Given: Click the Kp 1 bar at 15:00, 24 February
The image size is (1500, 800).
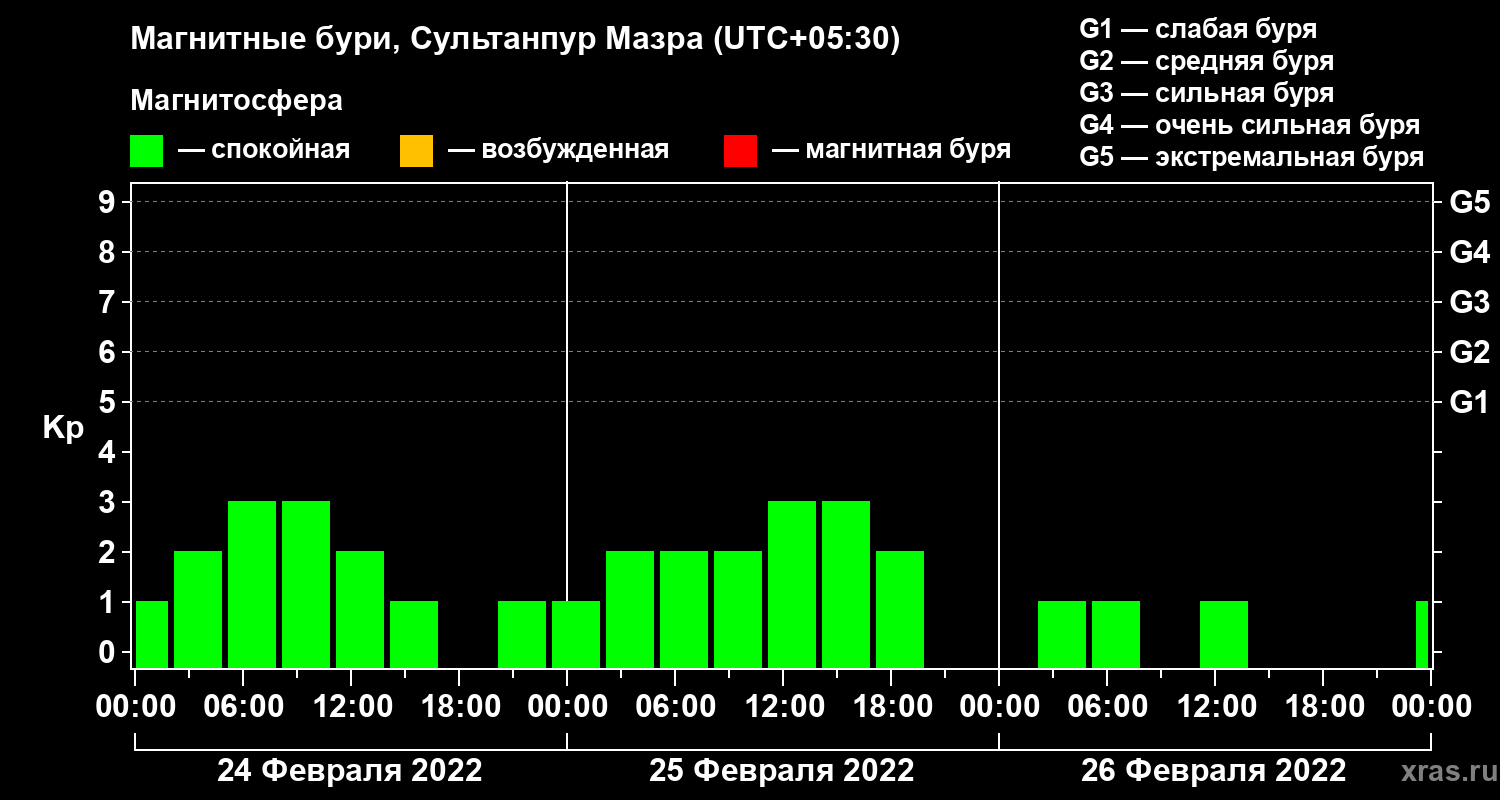Looking at the screenshot, I should click(x=414, y=635).
